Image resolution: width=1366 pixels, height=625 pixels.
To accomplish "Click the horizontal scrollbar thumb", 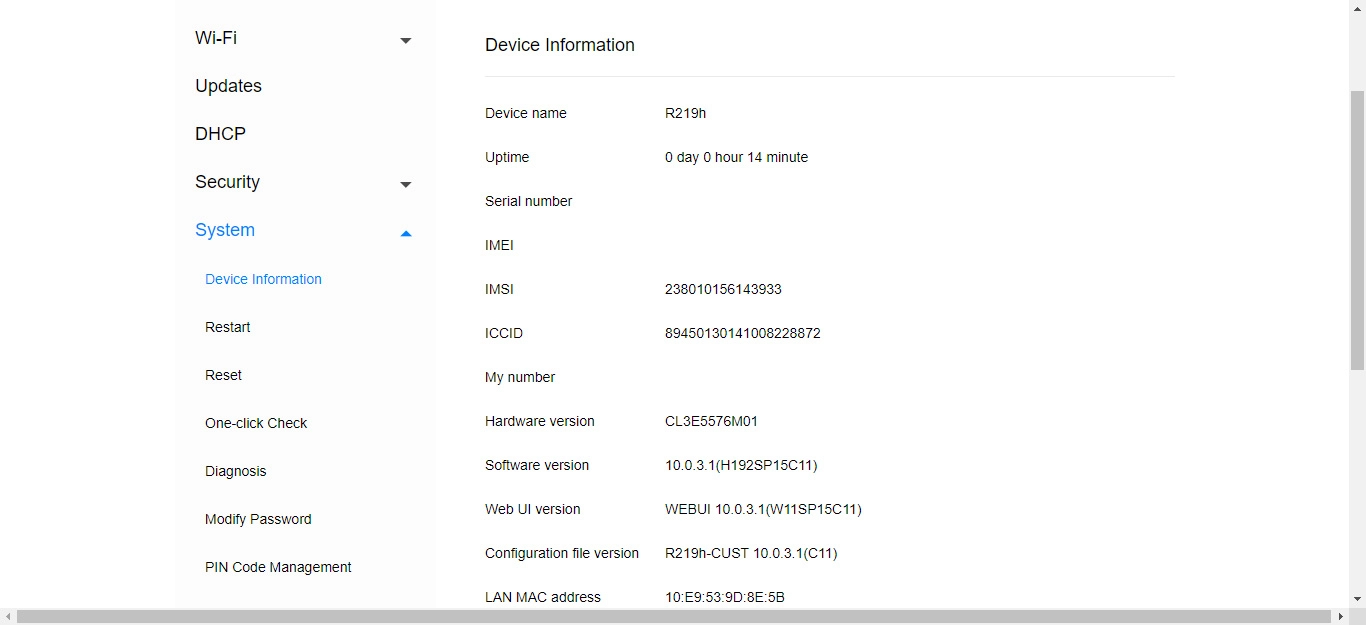I will (x=670, y=617).
